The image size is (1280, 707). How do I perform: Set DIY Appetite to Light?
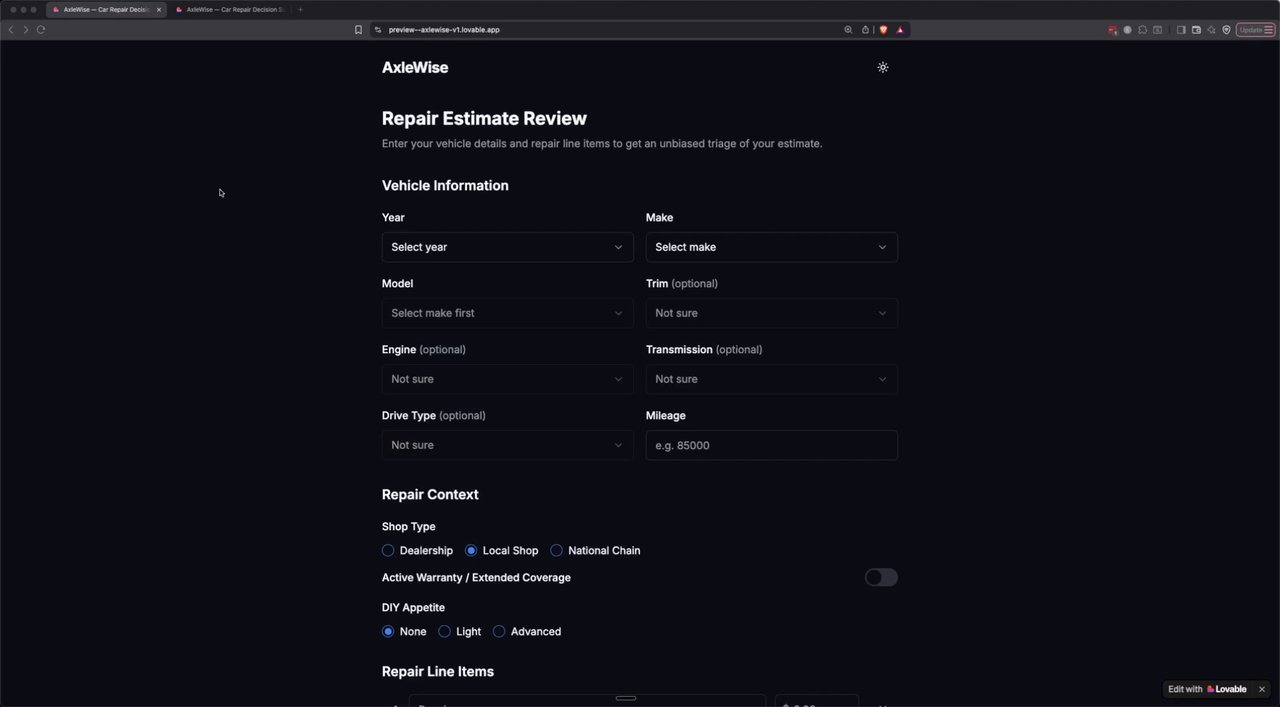[459, 632]
